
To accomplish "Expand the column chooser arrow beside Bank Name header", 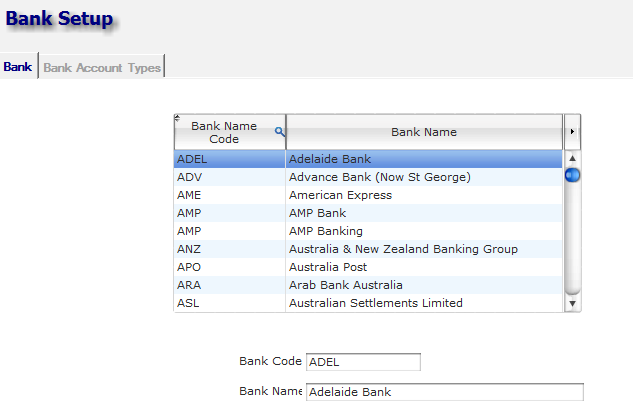I will point(572,132).
